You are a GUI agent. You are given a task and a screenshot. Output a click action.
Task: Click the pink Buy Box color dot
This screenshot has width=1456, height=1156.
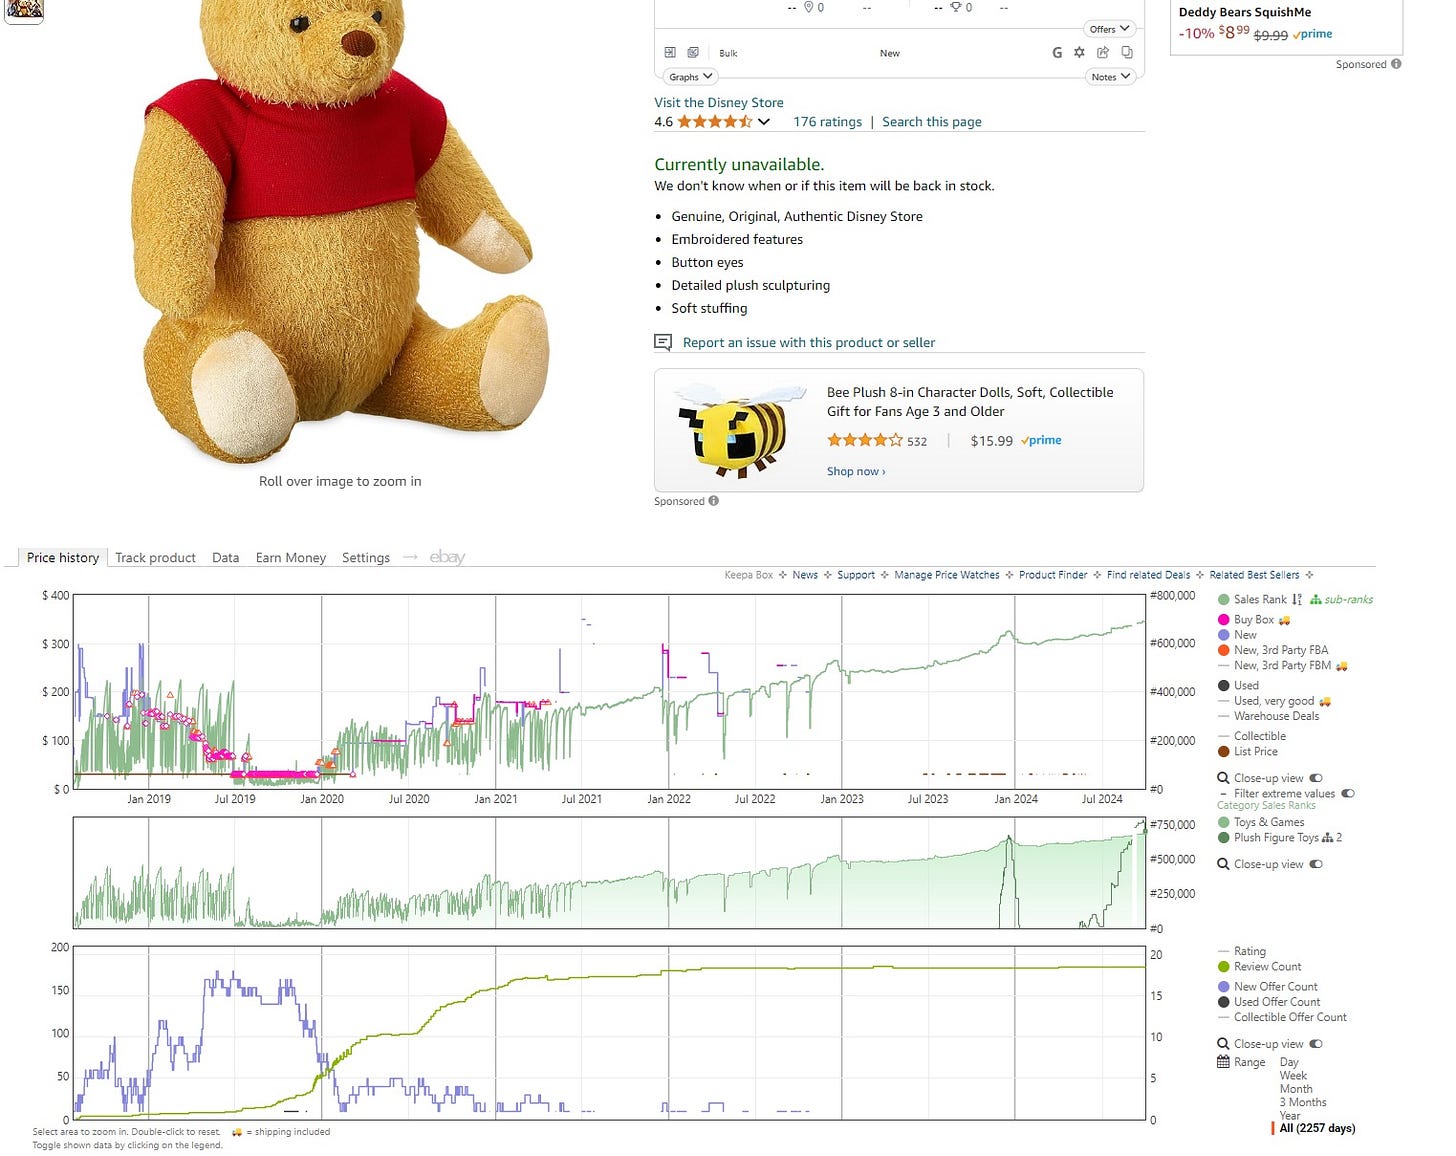[1223, 620]
